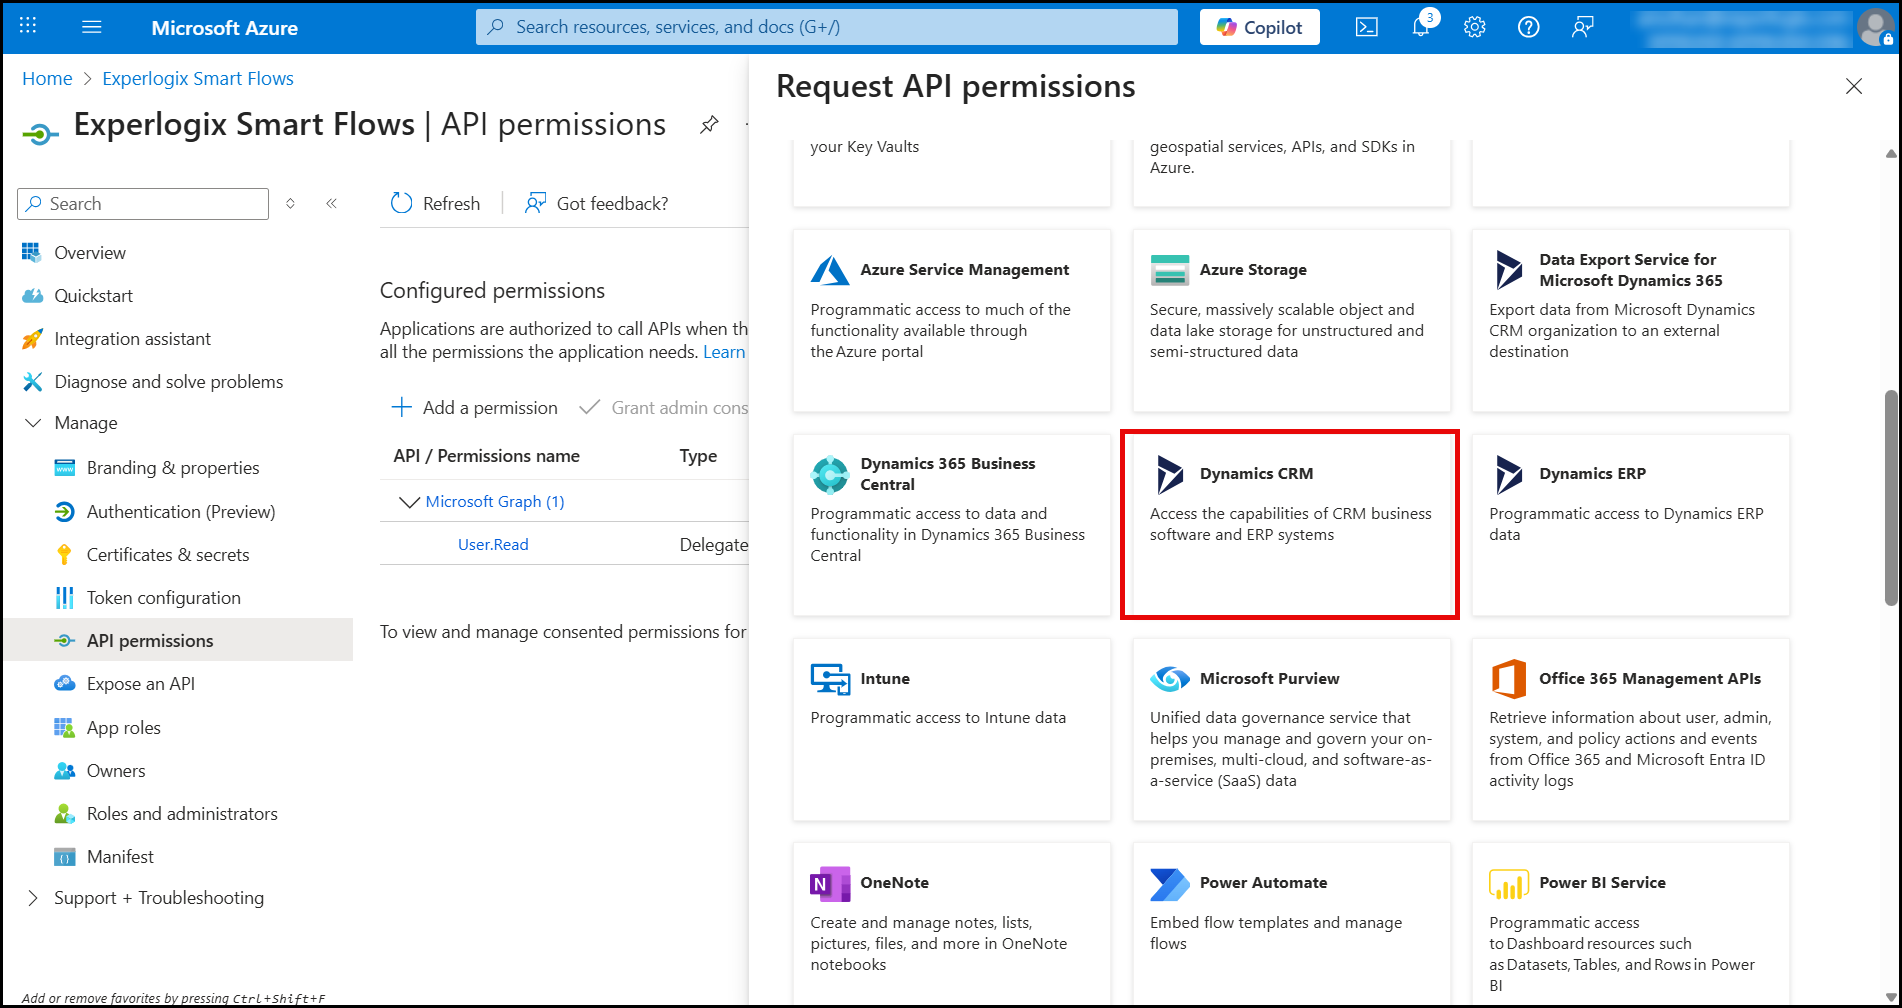Open Overview in sidebar

90,253
